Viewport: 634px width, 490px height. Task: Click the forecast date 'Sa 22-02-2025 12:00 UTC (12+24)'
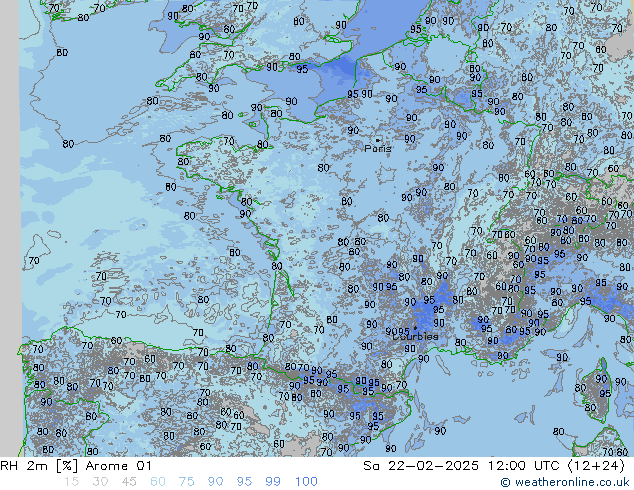[494, 466]
